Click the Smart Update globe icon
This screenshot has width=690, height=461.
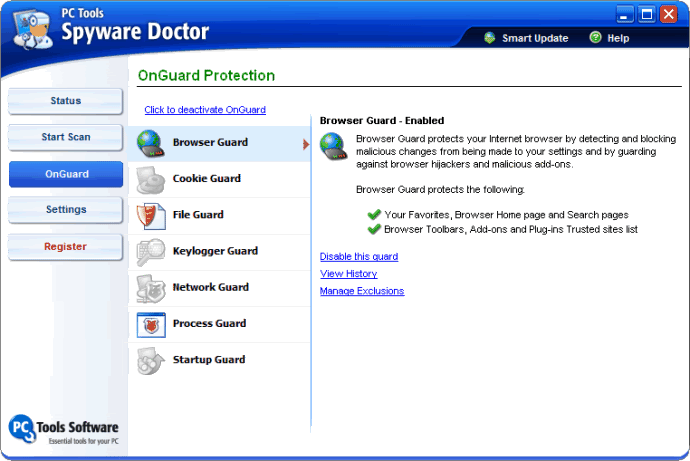coord(489,38)
